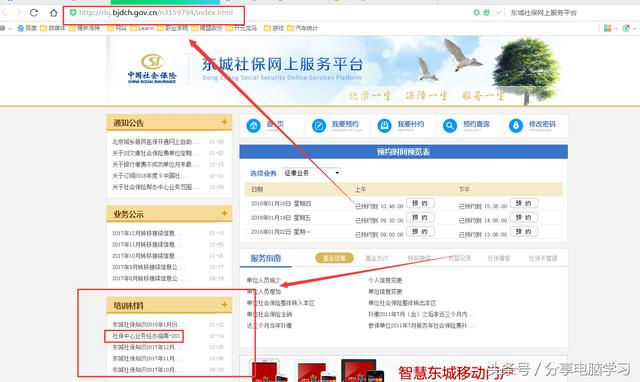Reload the page with the refresh icon
The image size is (640, 382).
coord(34,13)
